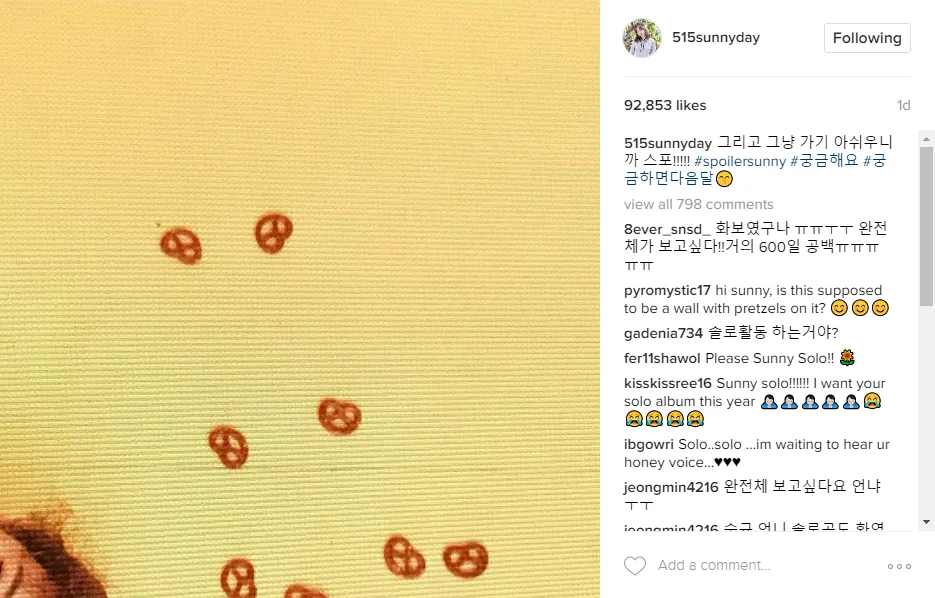Visit commenter gadenia734 profile
935x598 pixels.
[663, 333]
